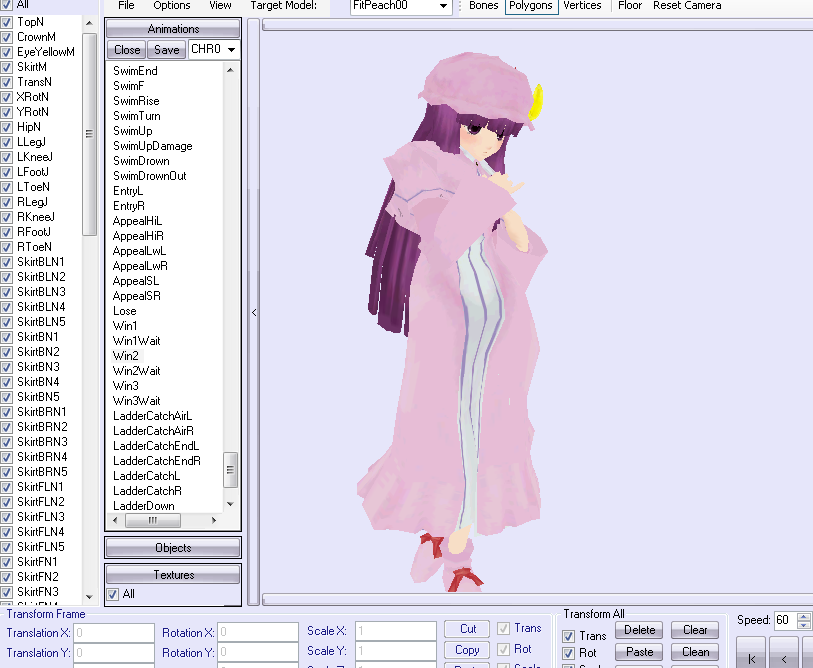Click Reset Camera in the toolbar
813x668 pixels.
[687, 6]
